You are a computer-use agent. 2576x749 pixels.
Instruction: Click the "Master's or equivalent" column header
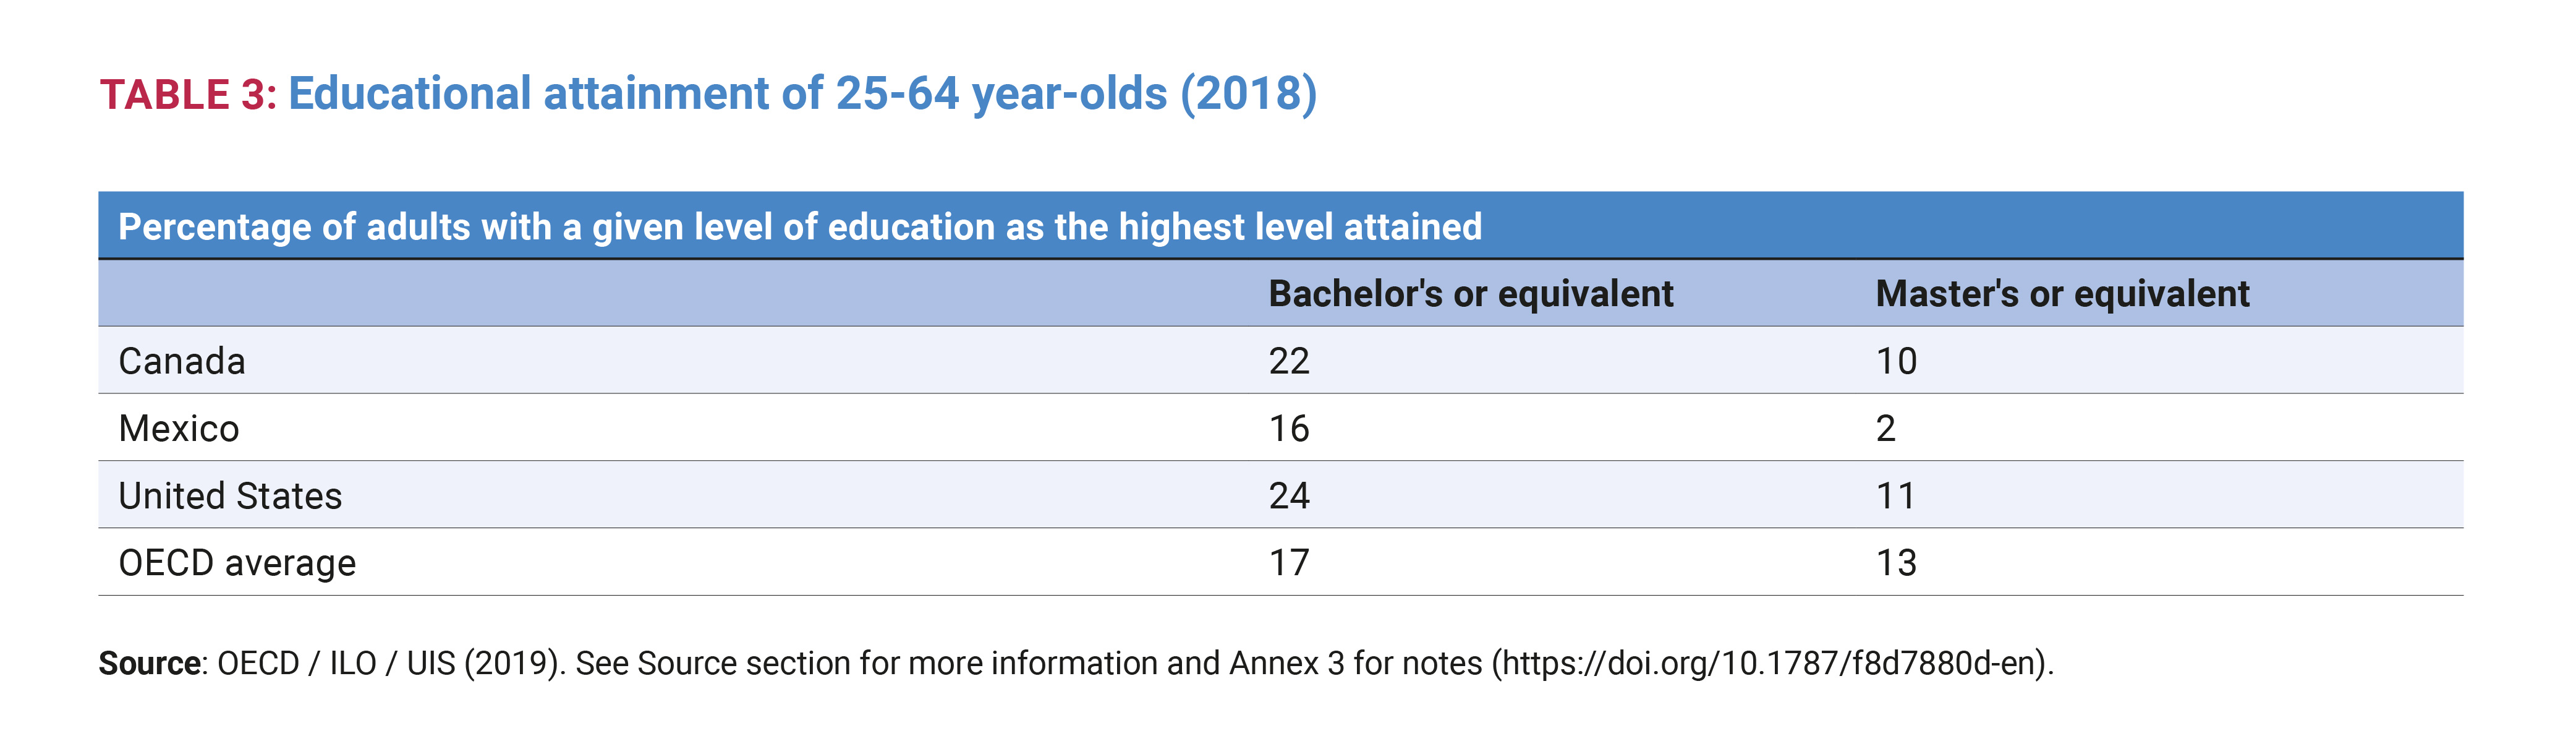[x=2062, y=294]
